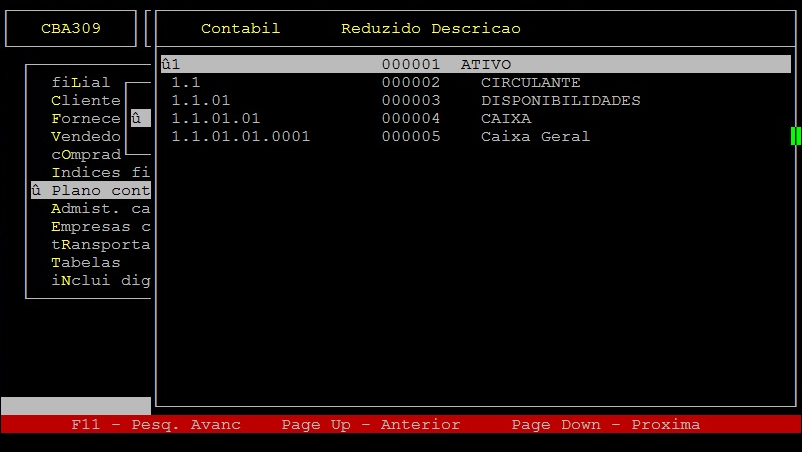
Task: Open the Tabelas menu entry
Action: coord(85,262)
